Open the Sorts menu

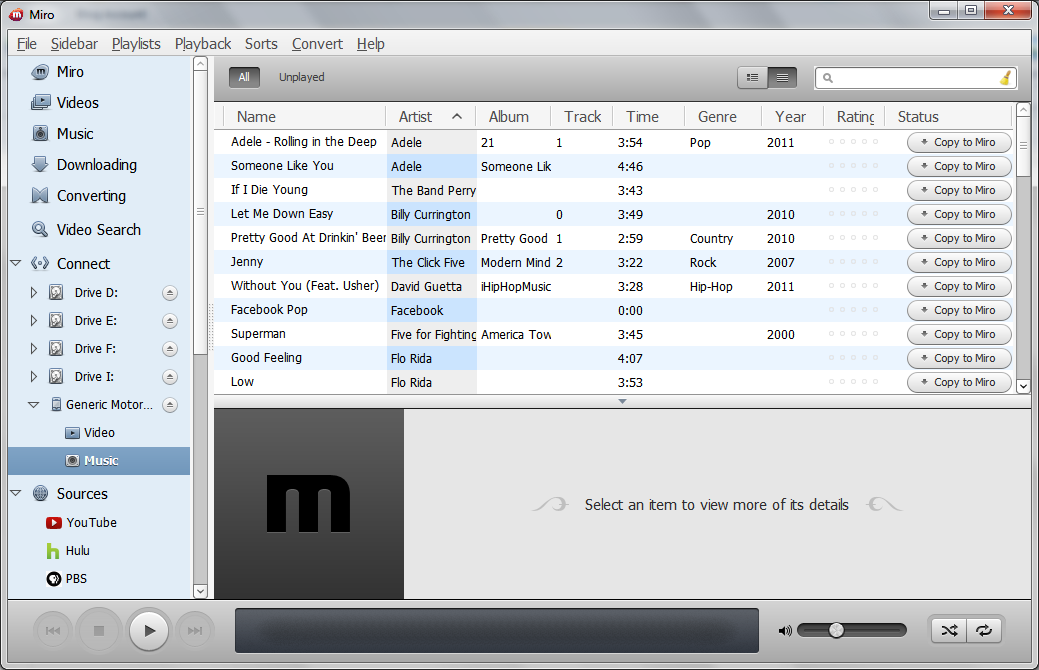pyautogui.click(x=261, y=44)
